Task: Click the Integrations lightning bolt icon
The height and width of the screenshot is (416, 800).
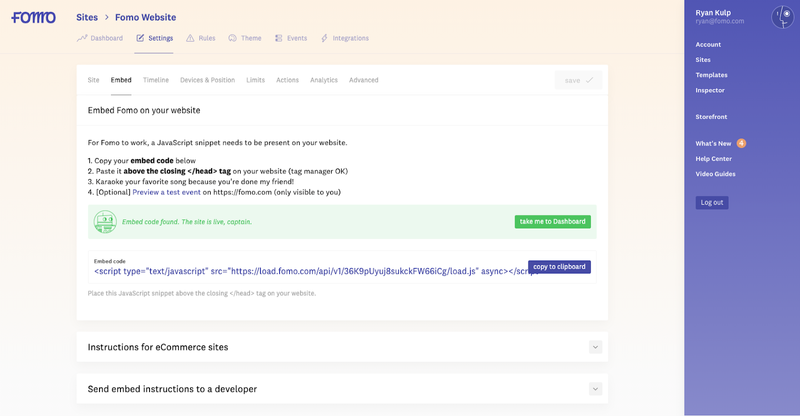Action: 324,38
